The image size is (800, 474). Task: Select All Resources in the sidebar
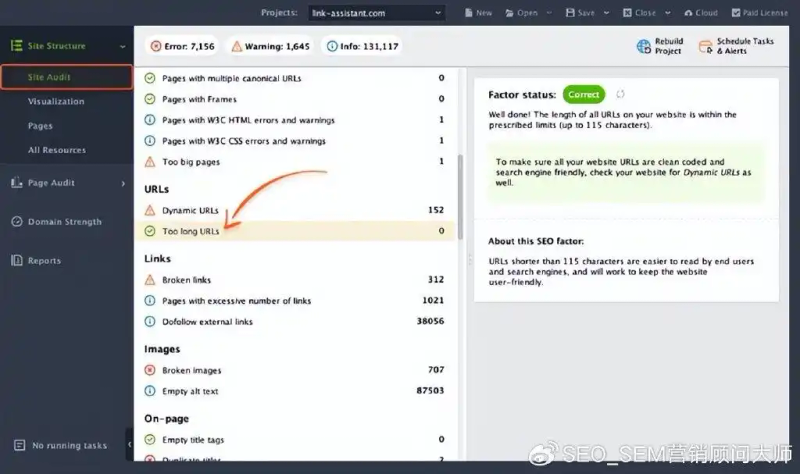tap(57, 150)
